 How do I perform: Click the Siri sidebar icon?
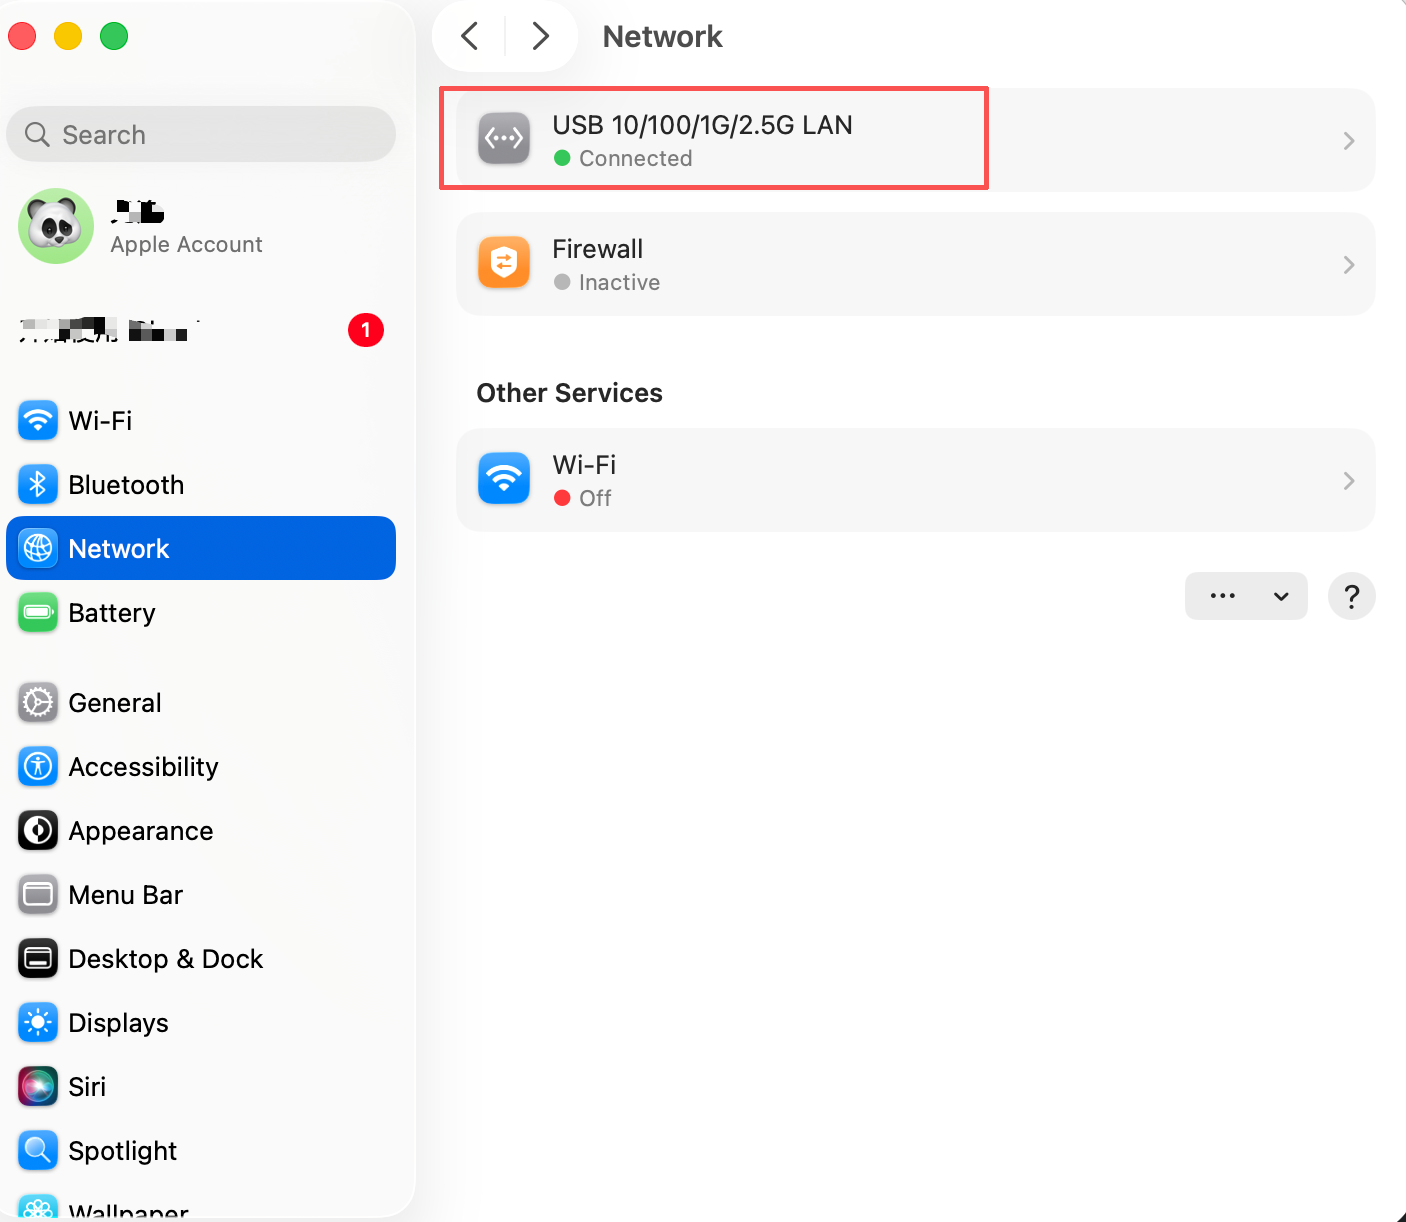(x=38, y=1087)
